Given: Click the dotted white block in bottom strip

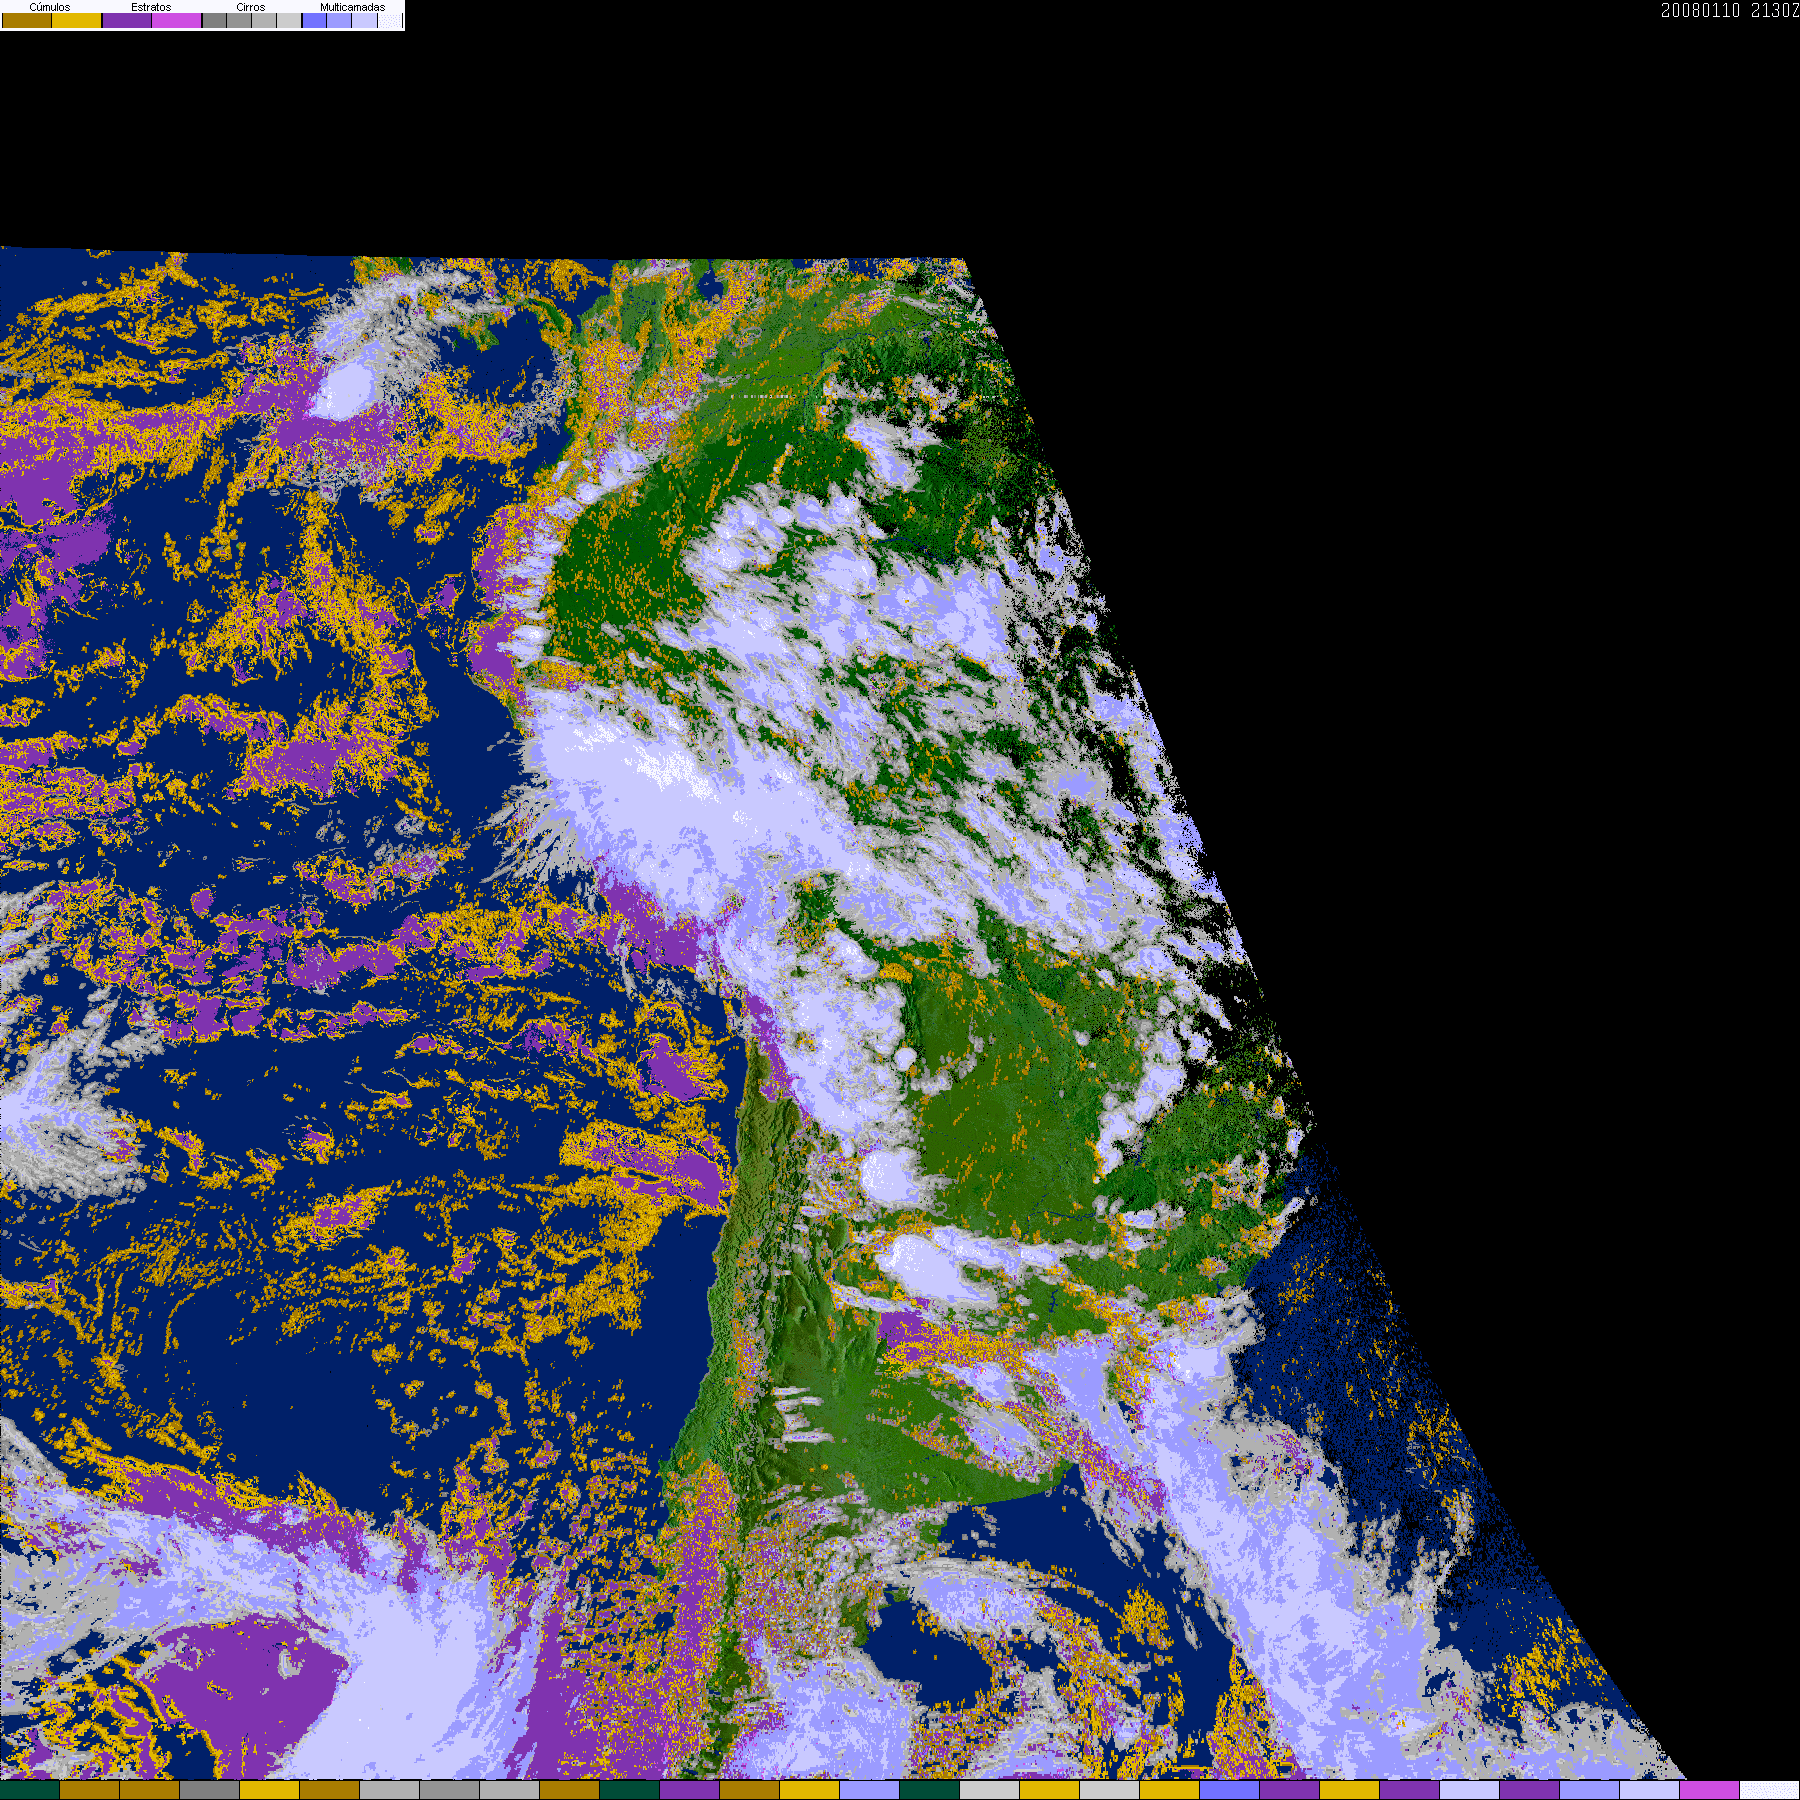Looking at the screenshot, I should tap(1769, 1790).
